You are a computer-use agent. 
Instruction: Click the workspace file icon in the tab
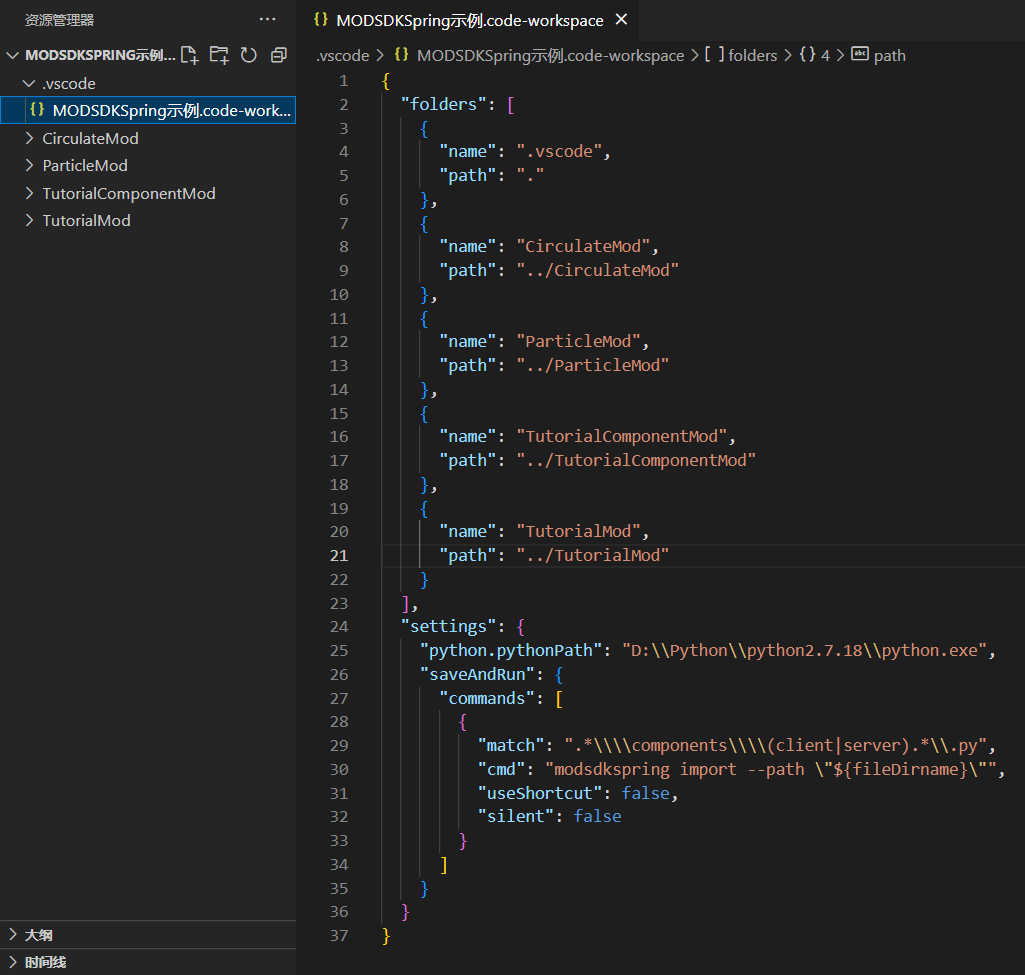click(x=321, y=19)
